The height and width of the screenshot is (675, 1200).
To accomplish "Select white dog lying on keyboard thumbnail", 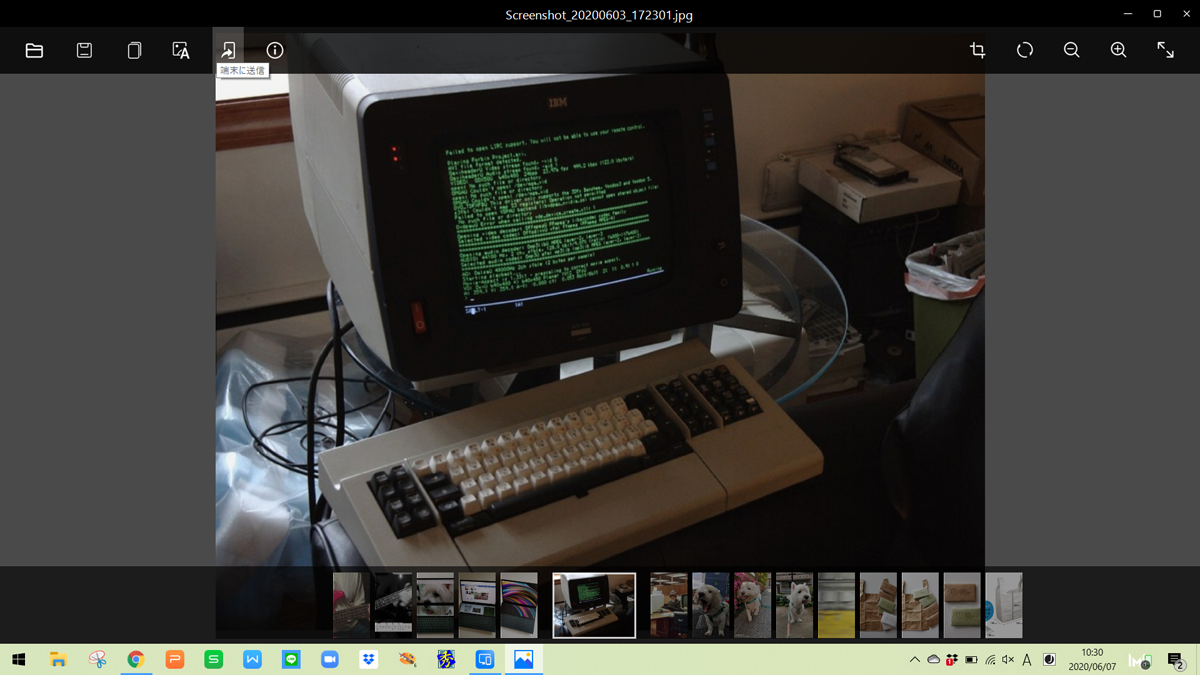I will click(435, 605).
